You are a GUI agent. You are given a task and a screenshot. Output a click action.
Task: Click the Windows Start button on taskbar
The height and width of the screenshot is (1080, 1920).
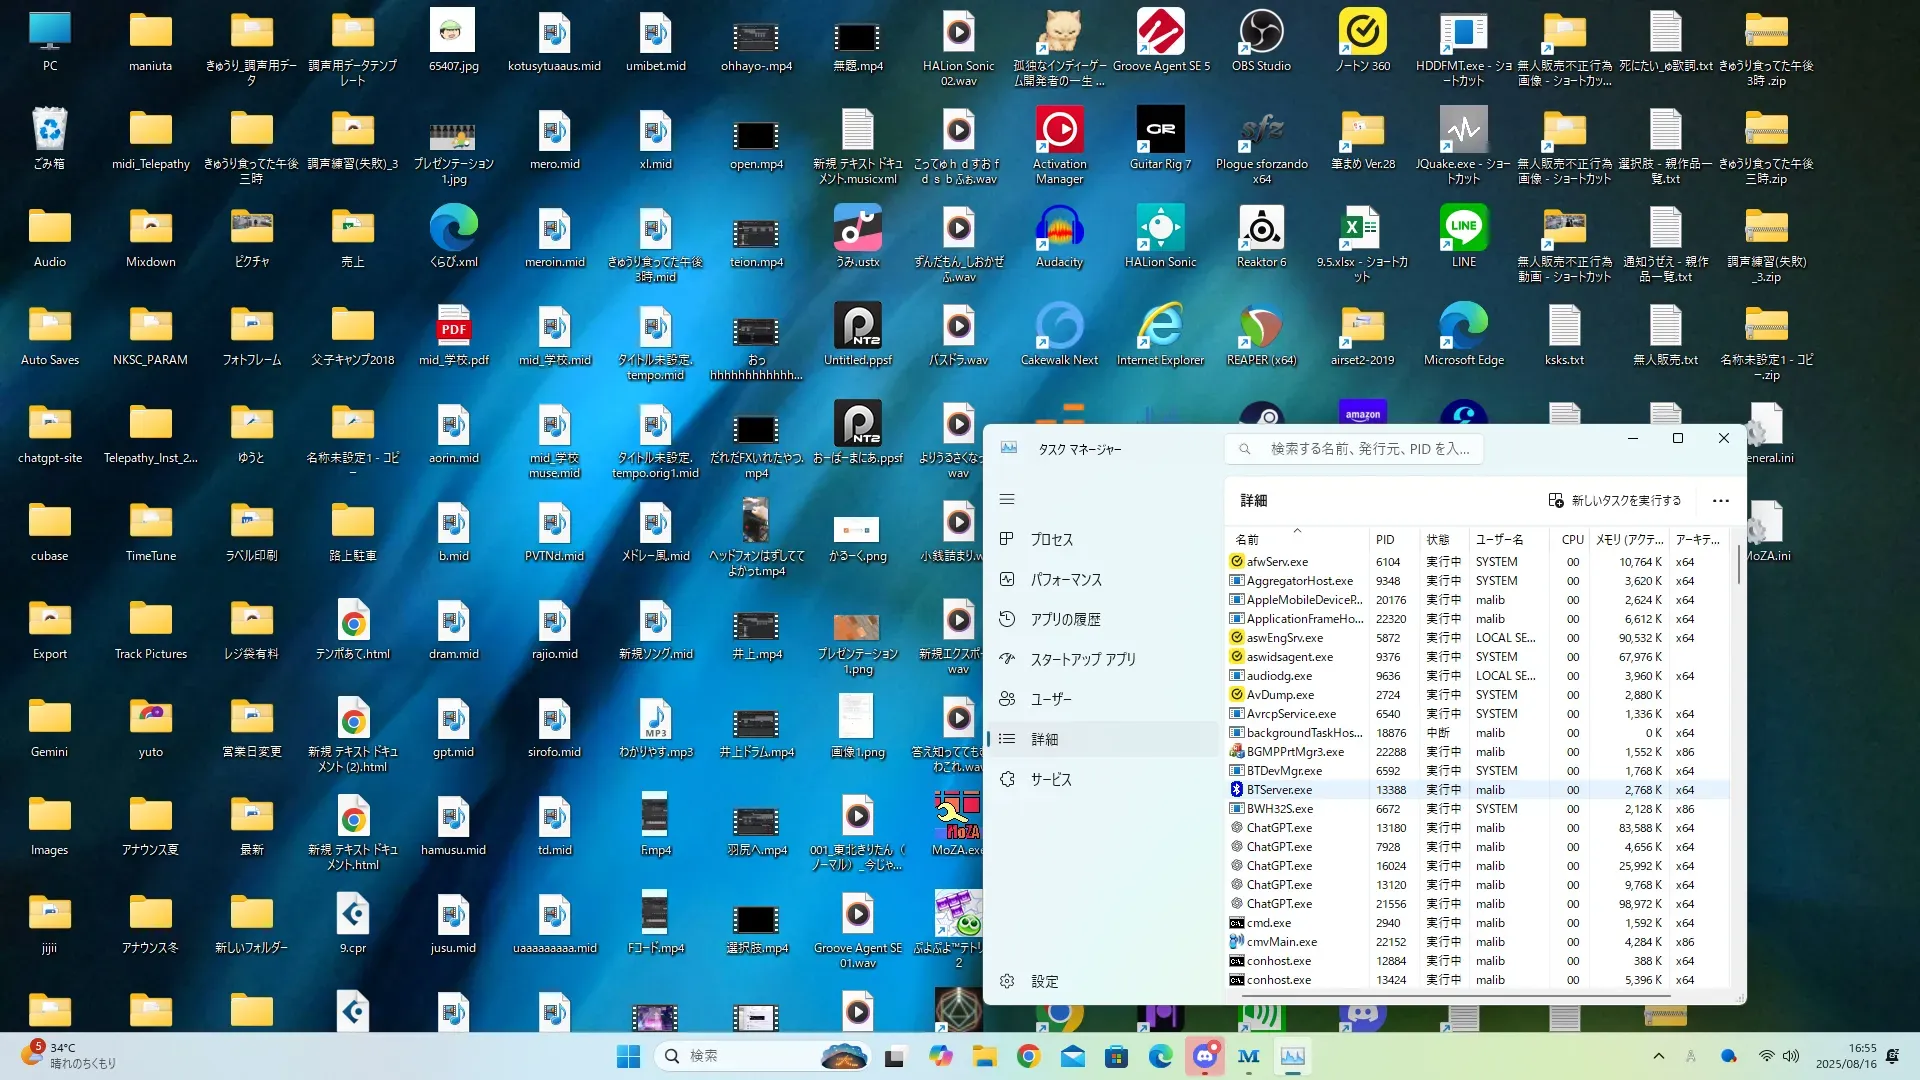point(628,1056)
